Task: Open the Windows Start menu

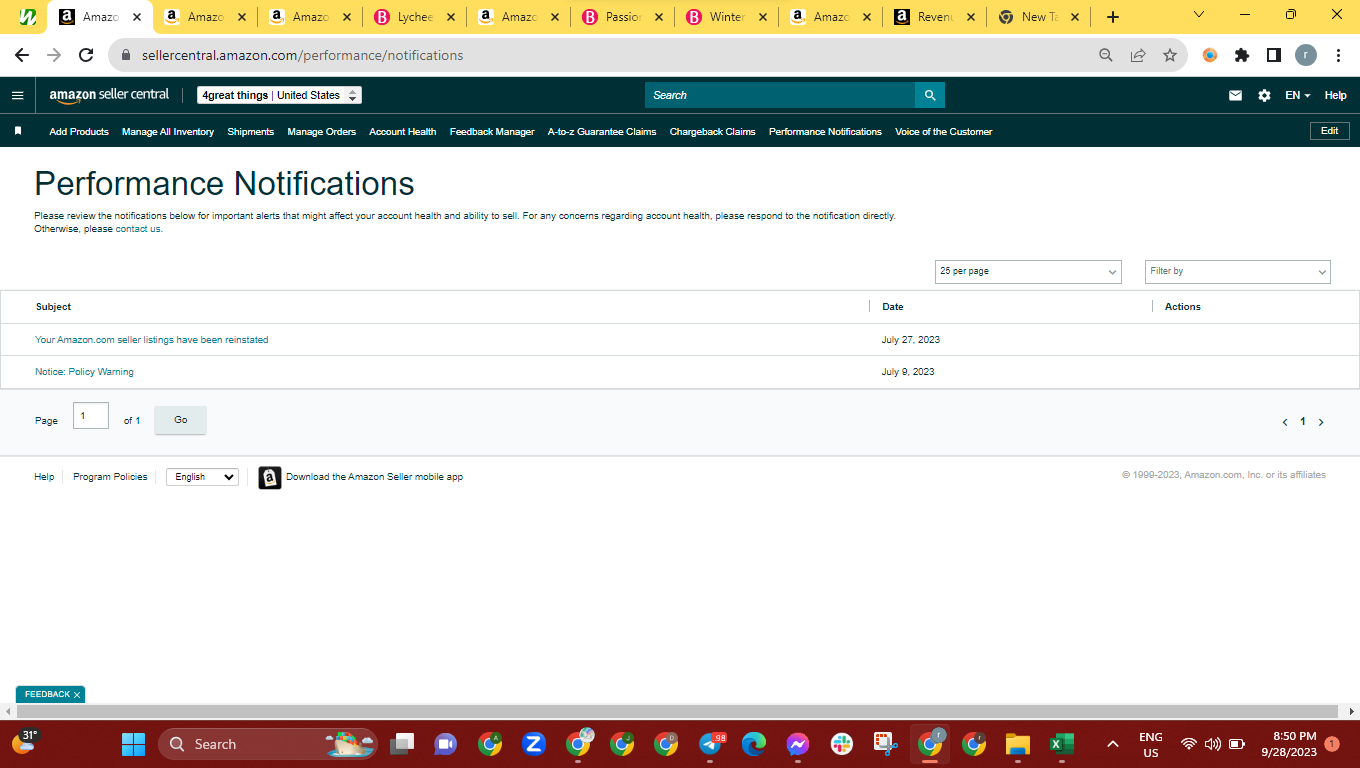Action: tap(133, 744)
